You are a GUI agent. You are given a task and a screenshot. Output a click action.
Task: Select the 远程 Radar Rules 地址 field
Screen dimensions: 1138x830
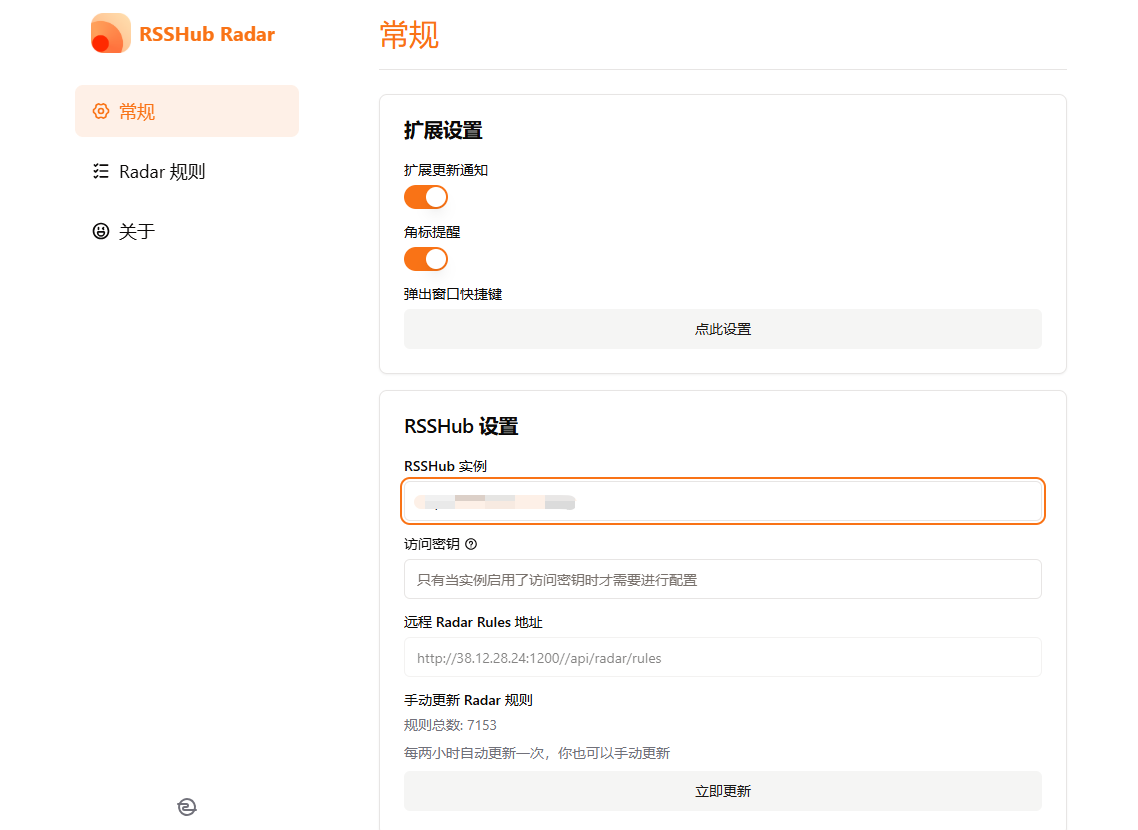click(x=722, y=658)
